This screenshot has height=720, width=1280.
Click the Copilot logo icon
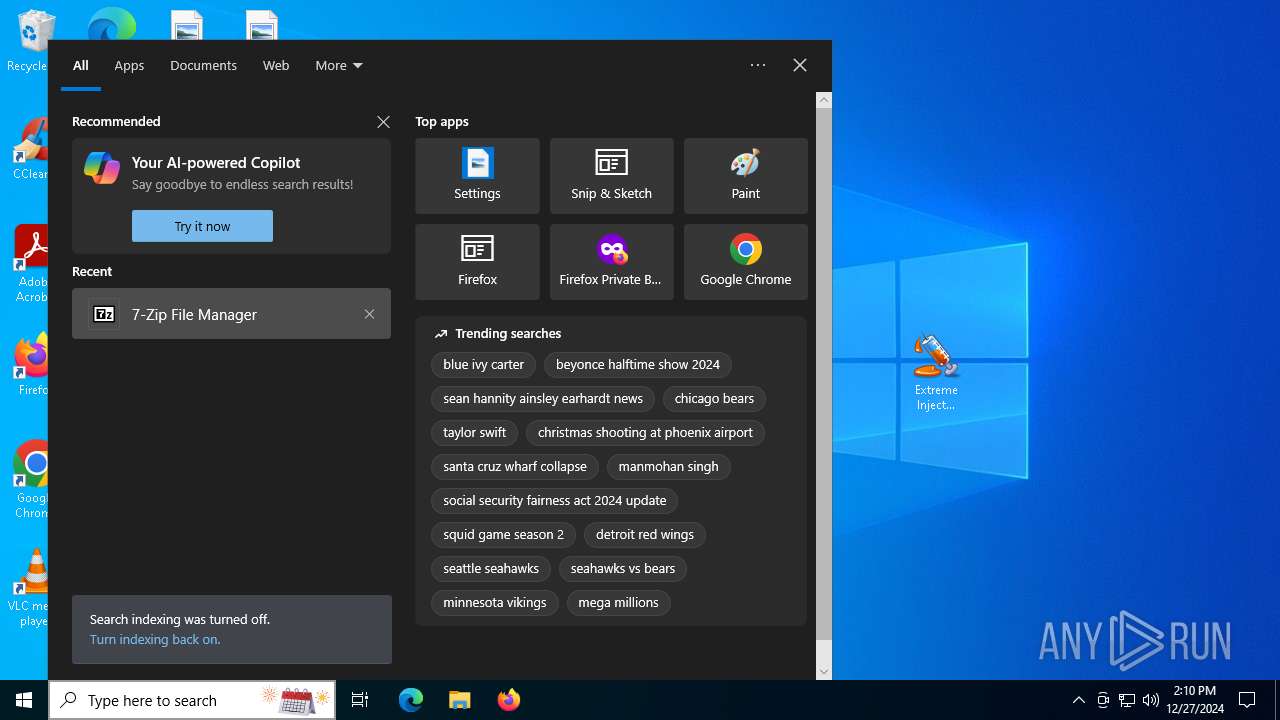[102, 168]
